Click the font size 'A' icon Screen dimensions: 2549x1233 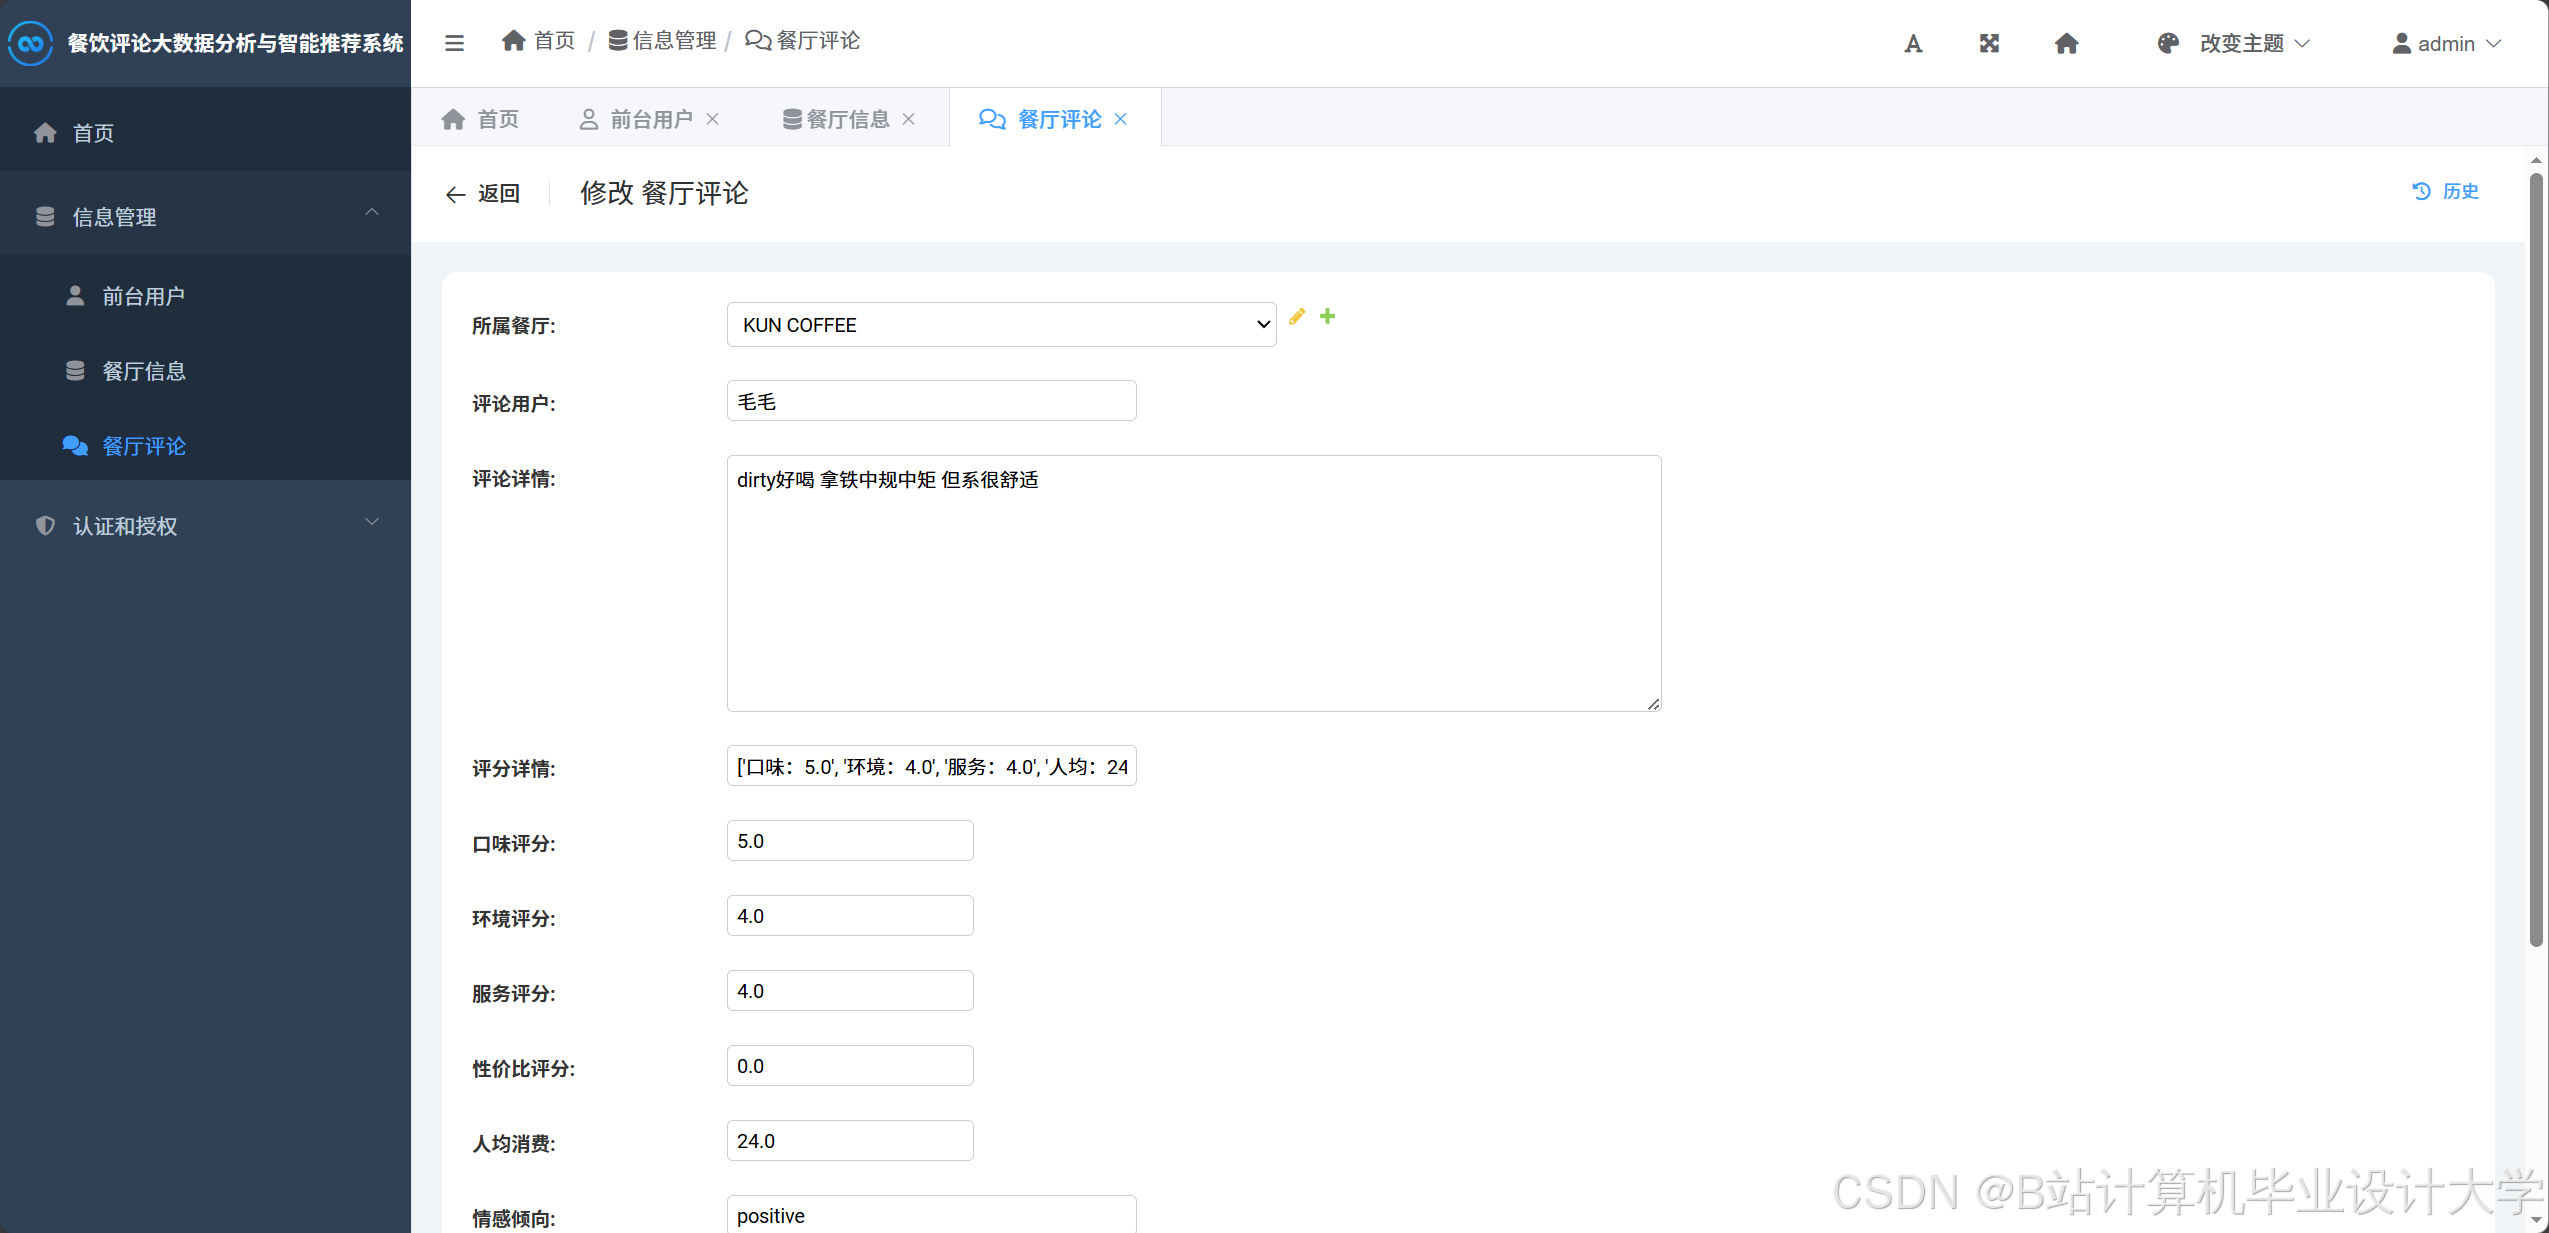tap(1912, 44)
